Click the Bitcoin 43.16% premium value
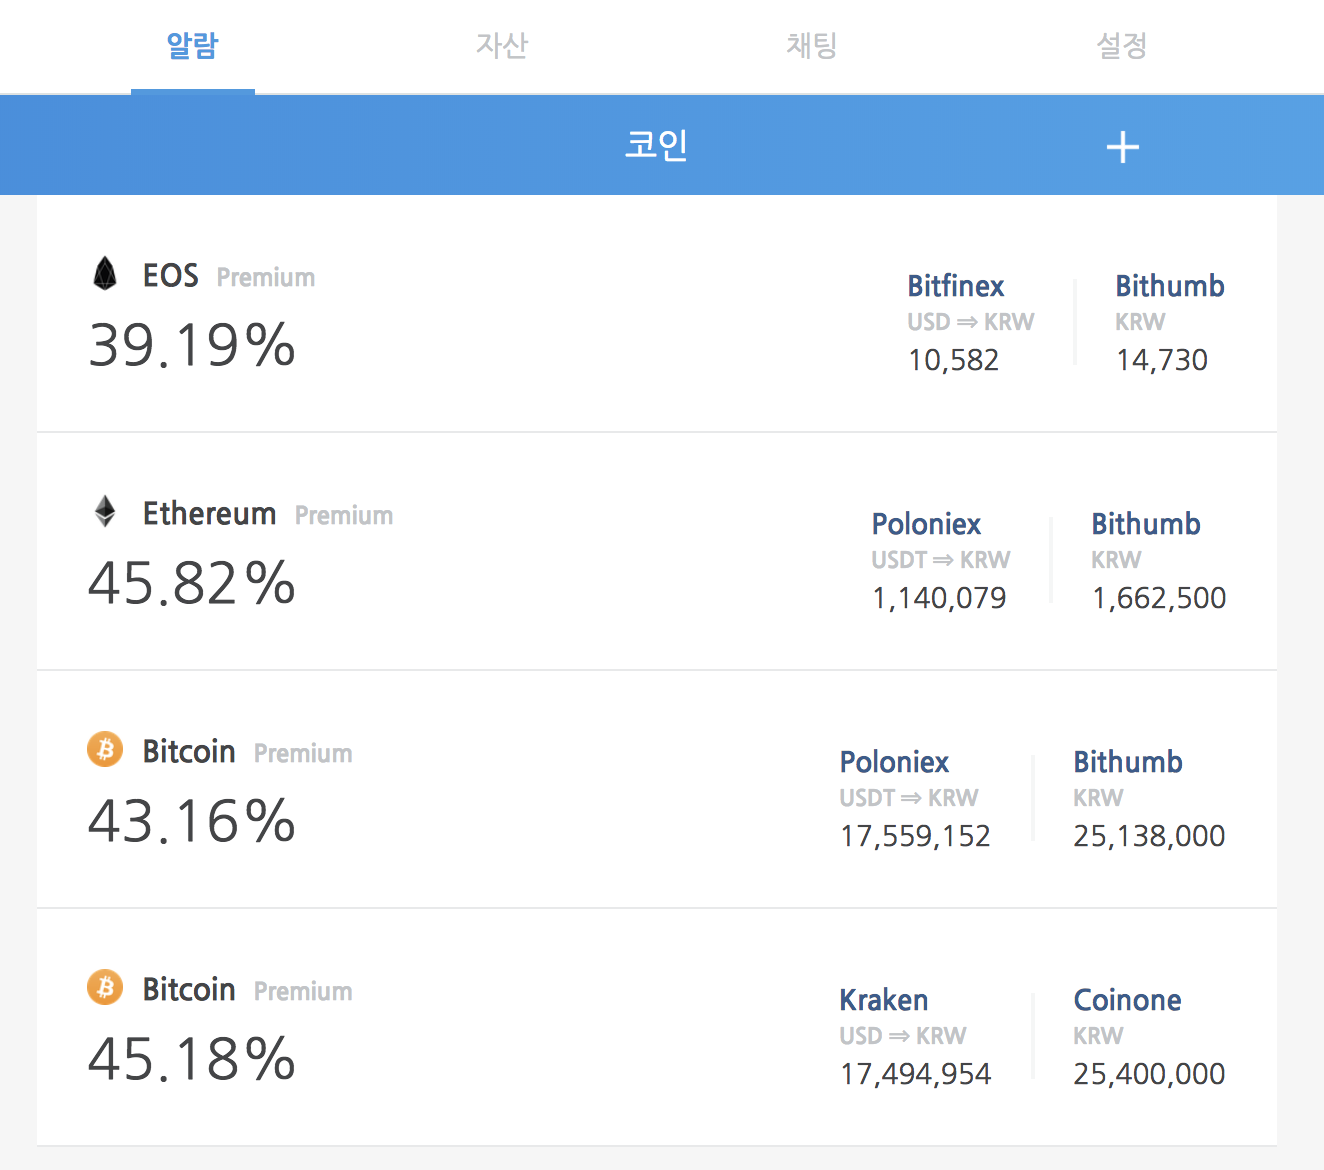1324x1170 pixels. coord(192,821)
